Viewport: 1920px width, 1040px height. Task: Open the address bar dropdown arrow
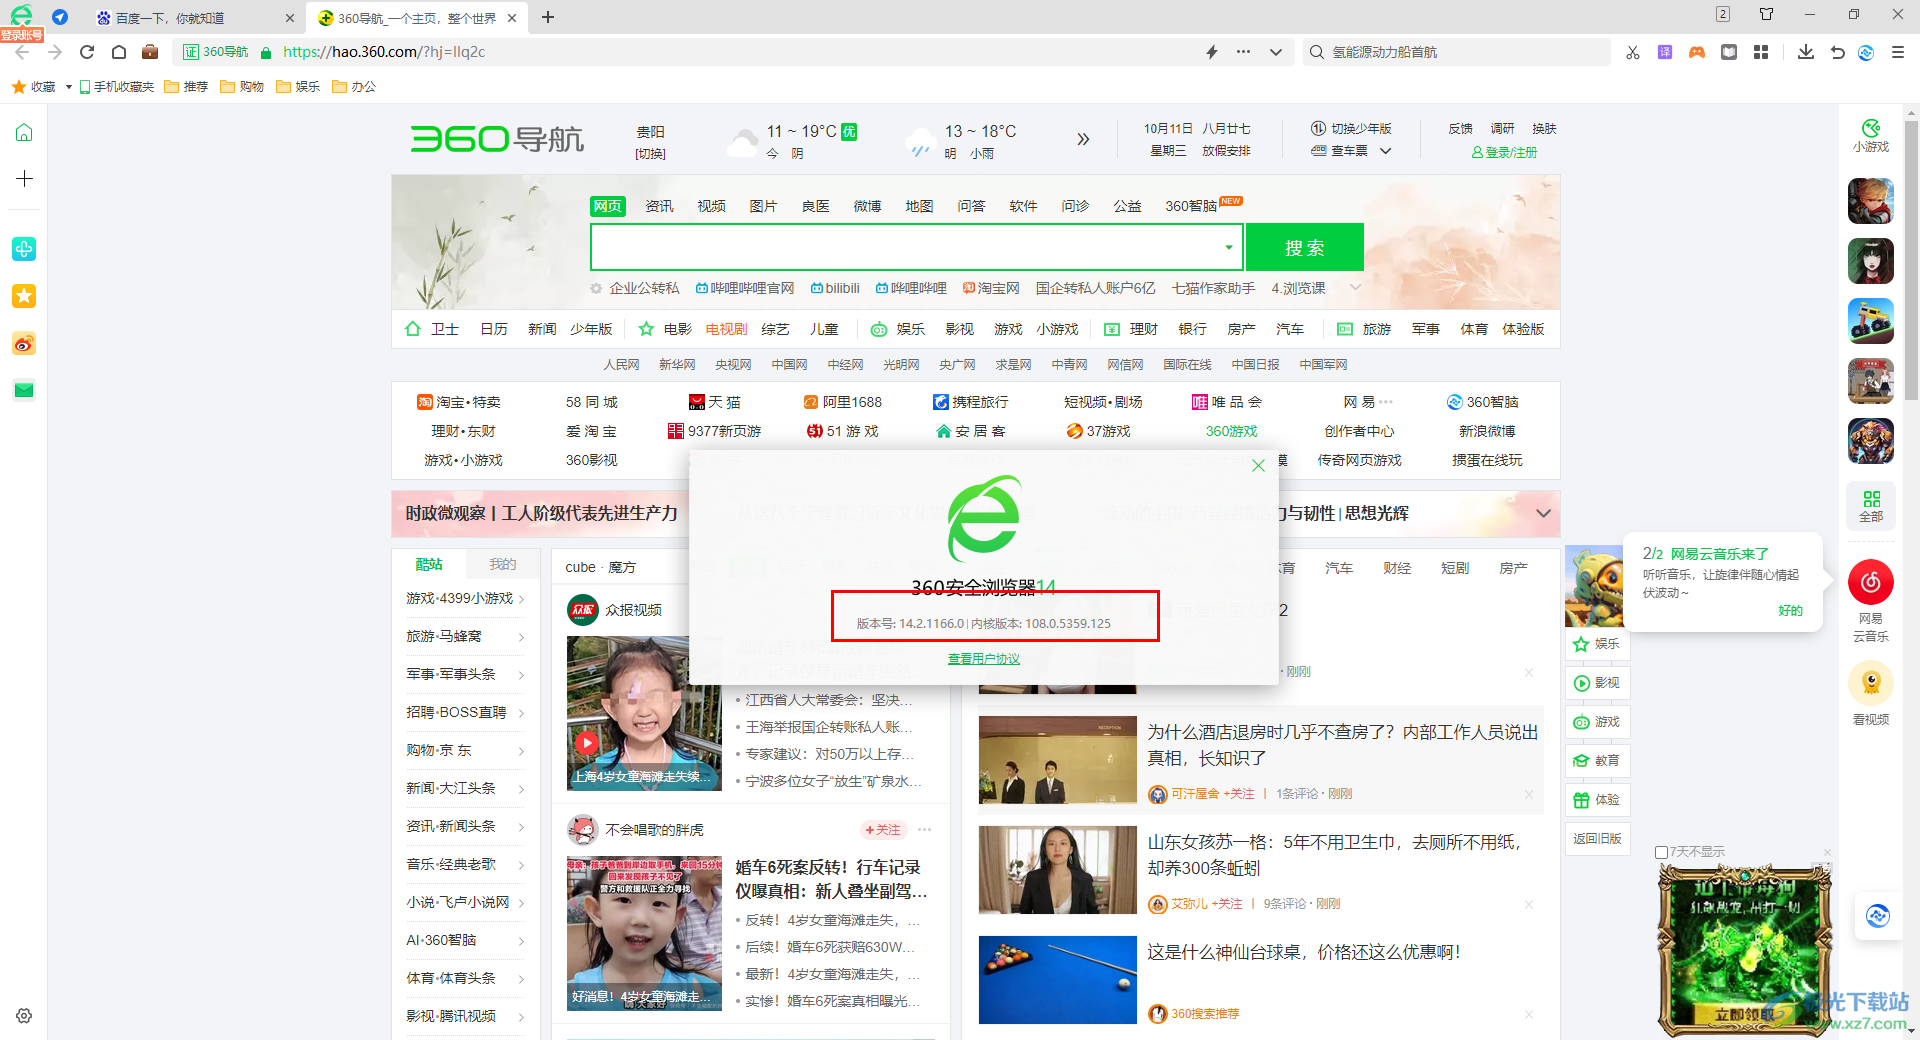(x=1276, y=52)
